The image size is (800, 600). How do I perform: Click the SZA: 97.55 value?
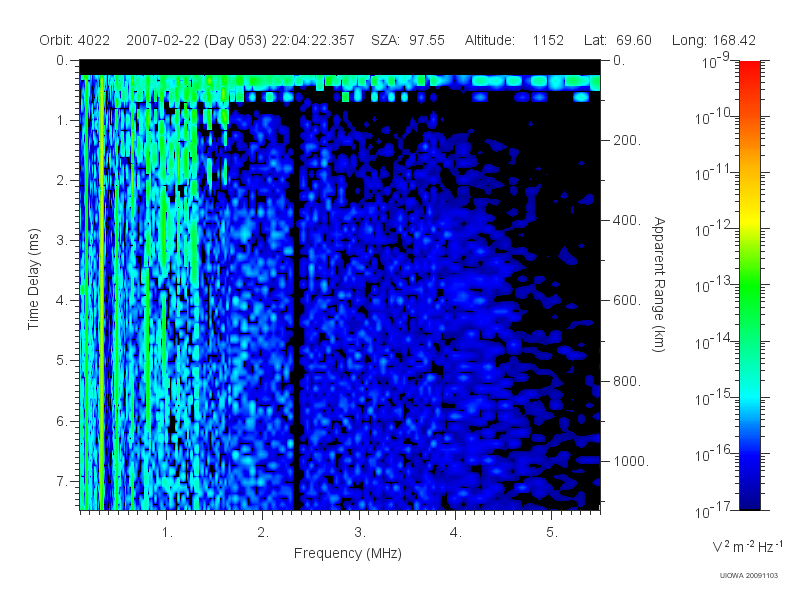tap(408, 40)
